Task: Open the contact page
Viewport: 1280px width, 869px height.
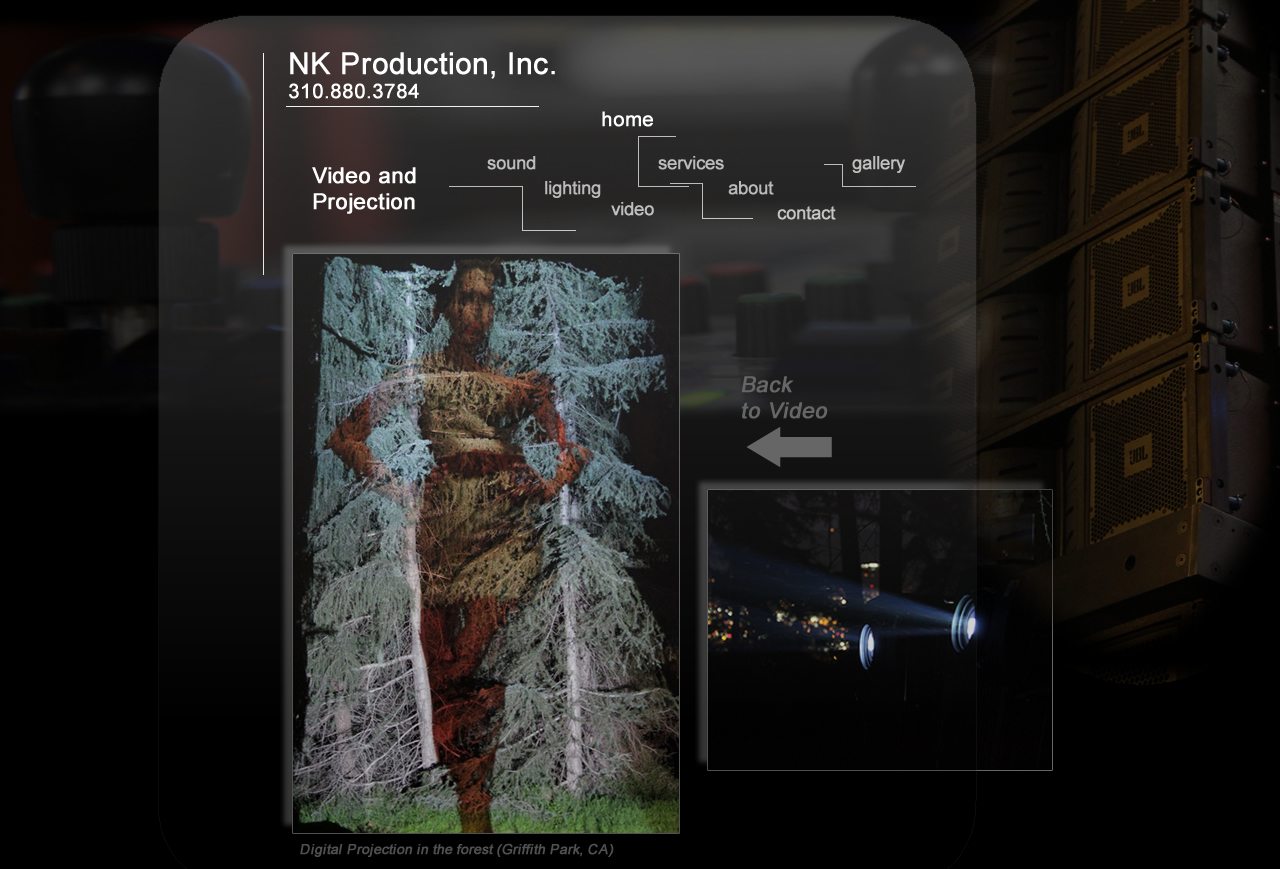Action: coord(806,214)
